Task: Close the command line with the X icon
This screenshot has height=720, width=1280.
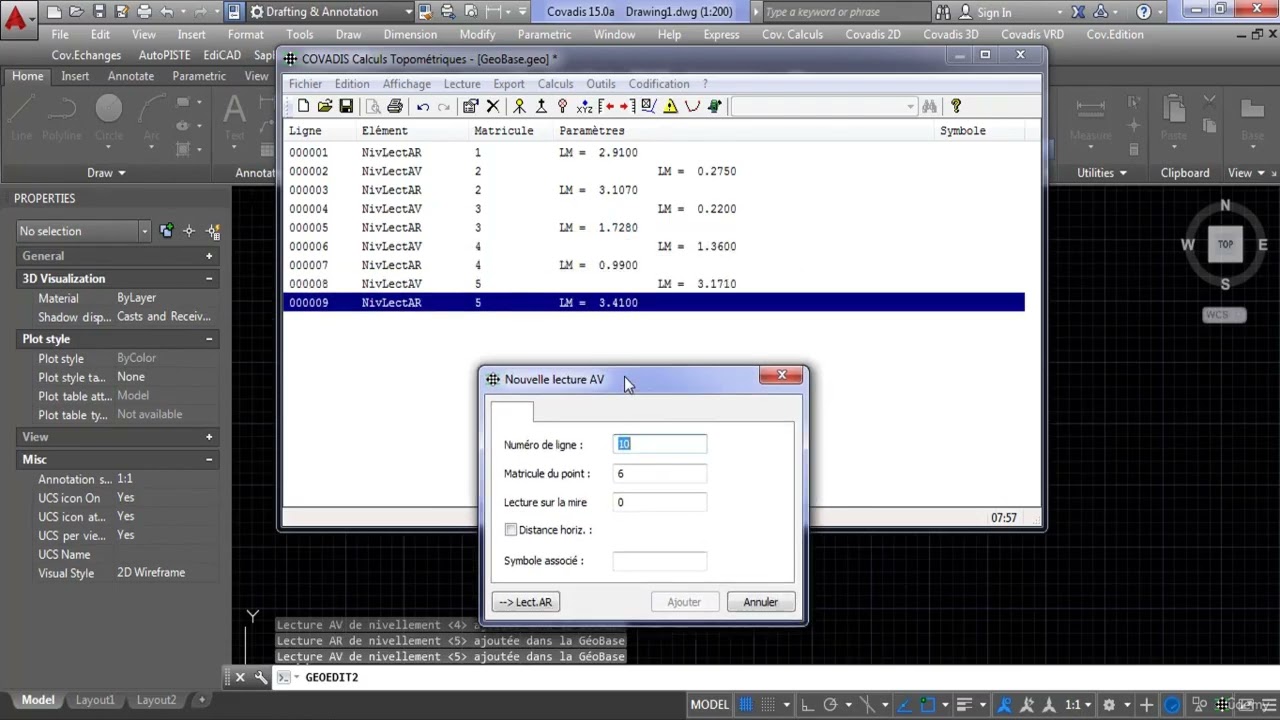Action: (x=240, y=677)
